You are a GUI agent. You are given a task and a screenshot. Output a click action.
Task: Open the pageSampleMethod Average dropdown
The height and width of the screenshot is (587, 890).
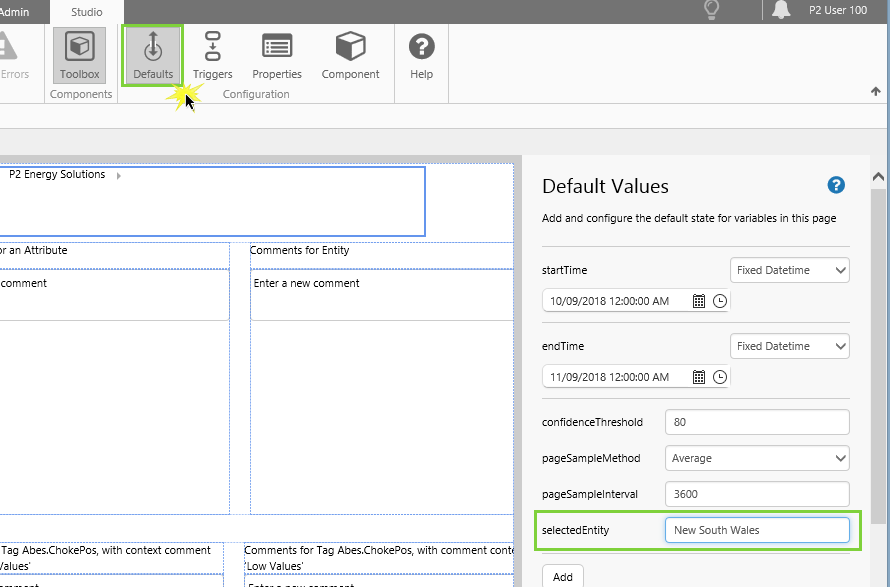pyautogui.click(x=756, y=458)
